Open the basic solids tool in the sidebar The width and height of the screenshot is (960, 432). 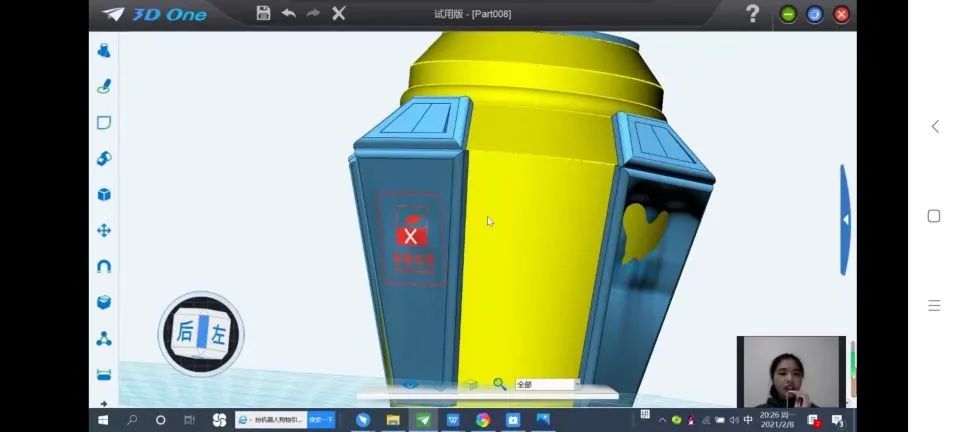104,51
